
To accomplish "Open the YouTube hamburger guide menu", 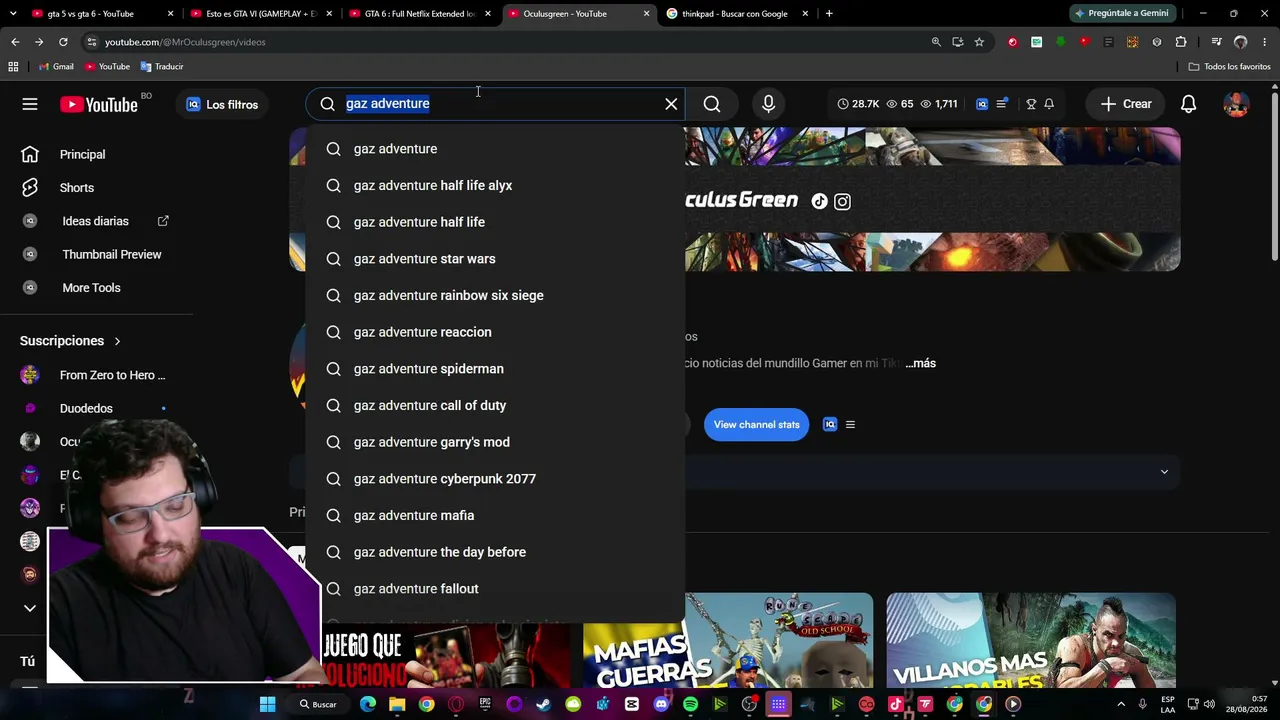I will tap(30, 104).
